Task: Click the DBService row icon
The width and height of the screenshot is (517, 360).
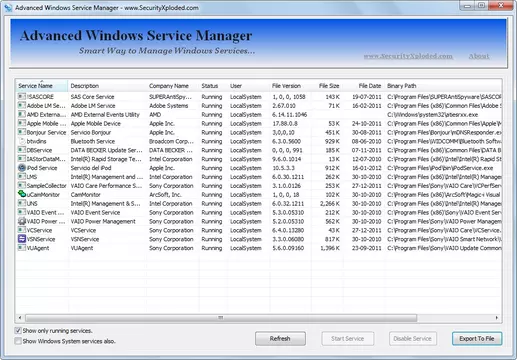Action: point(22,150)
